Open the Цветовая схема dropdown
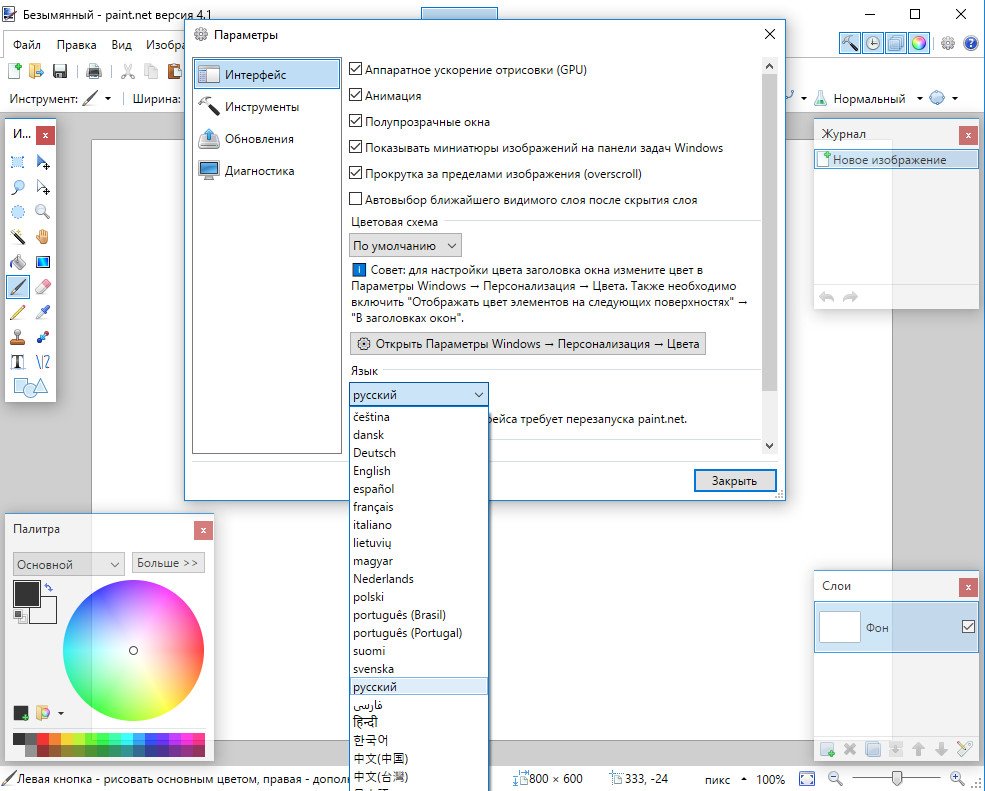 [x=406, y=245]
